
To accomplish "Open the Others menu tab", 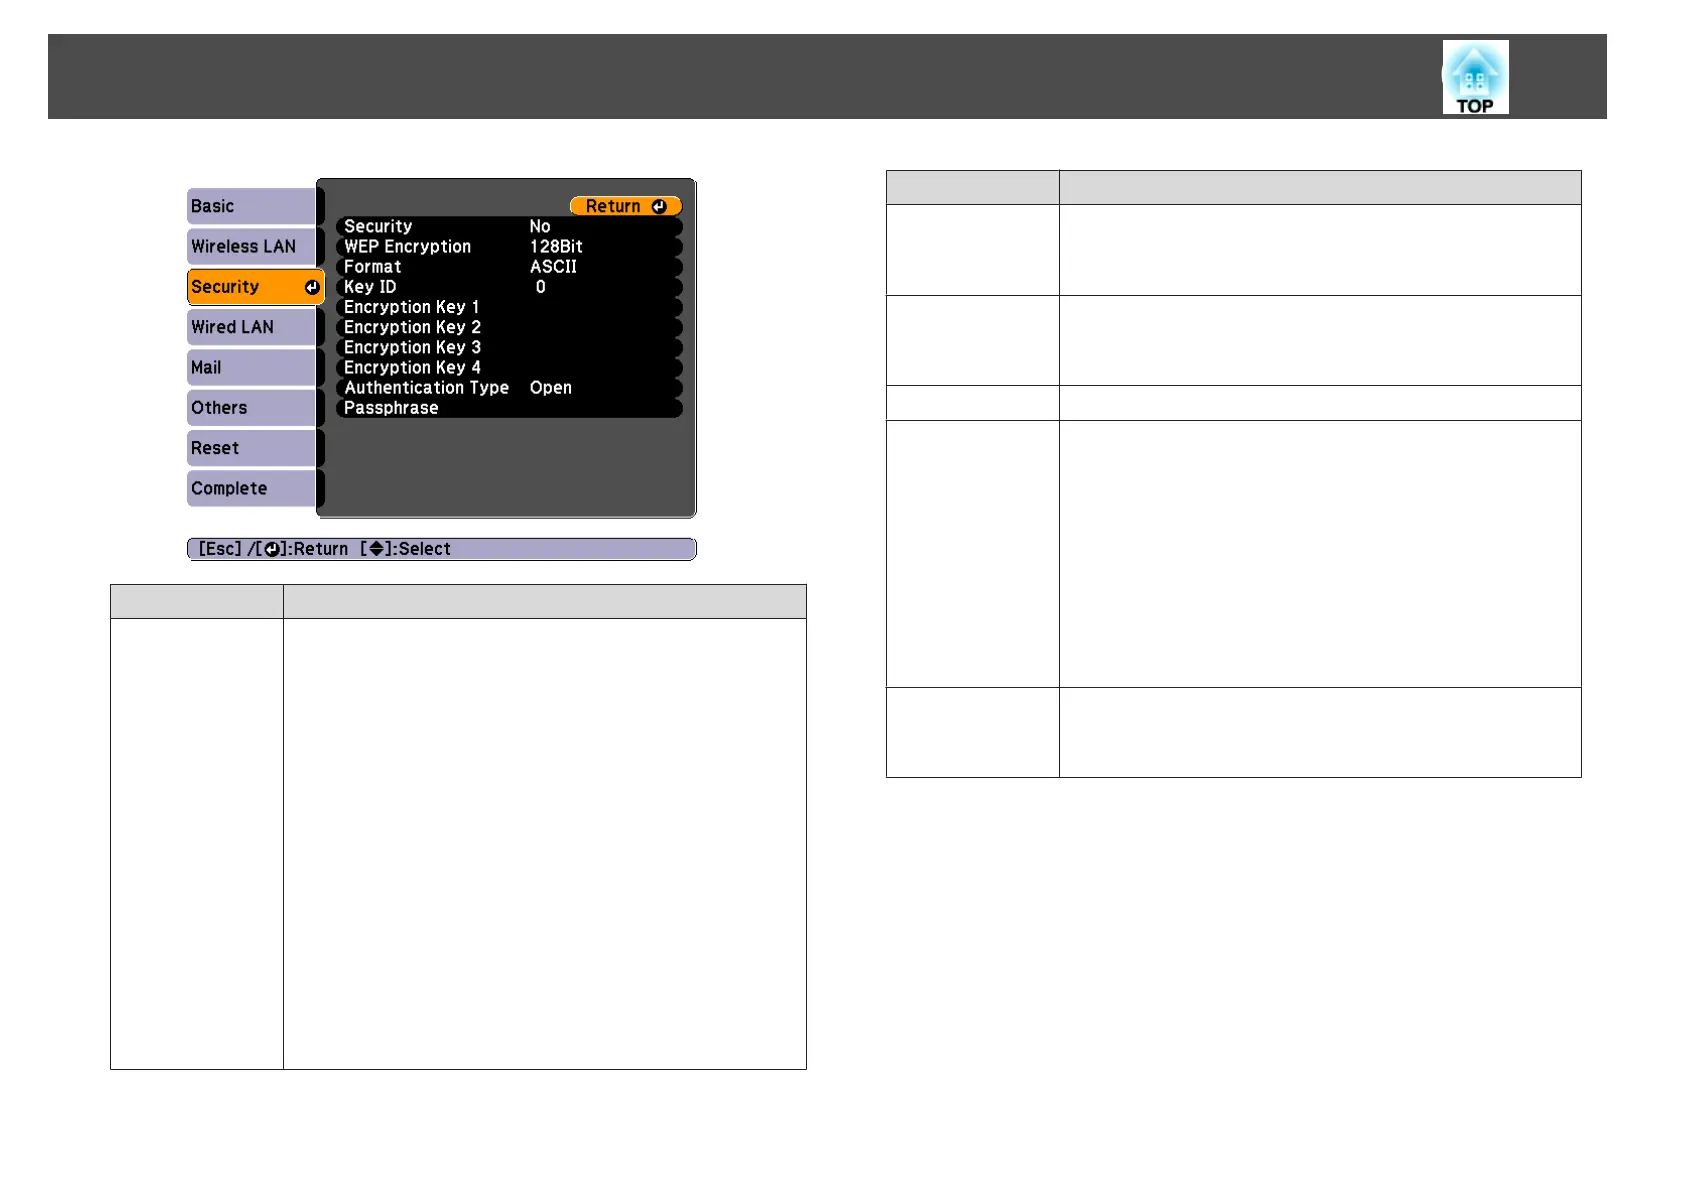I will (251, 408).
